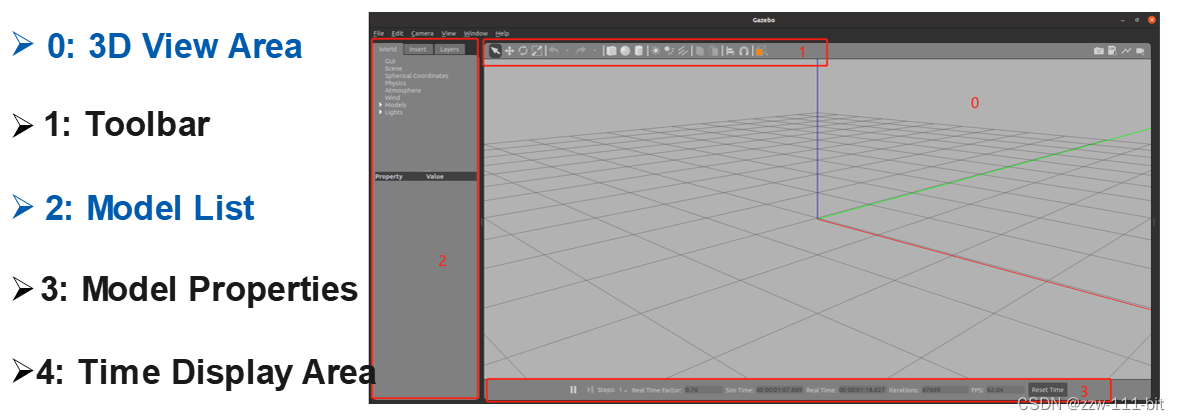The image size is (1179, 420).
Task: Open the plot graph tool
Action: tap(1126, 51)
